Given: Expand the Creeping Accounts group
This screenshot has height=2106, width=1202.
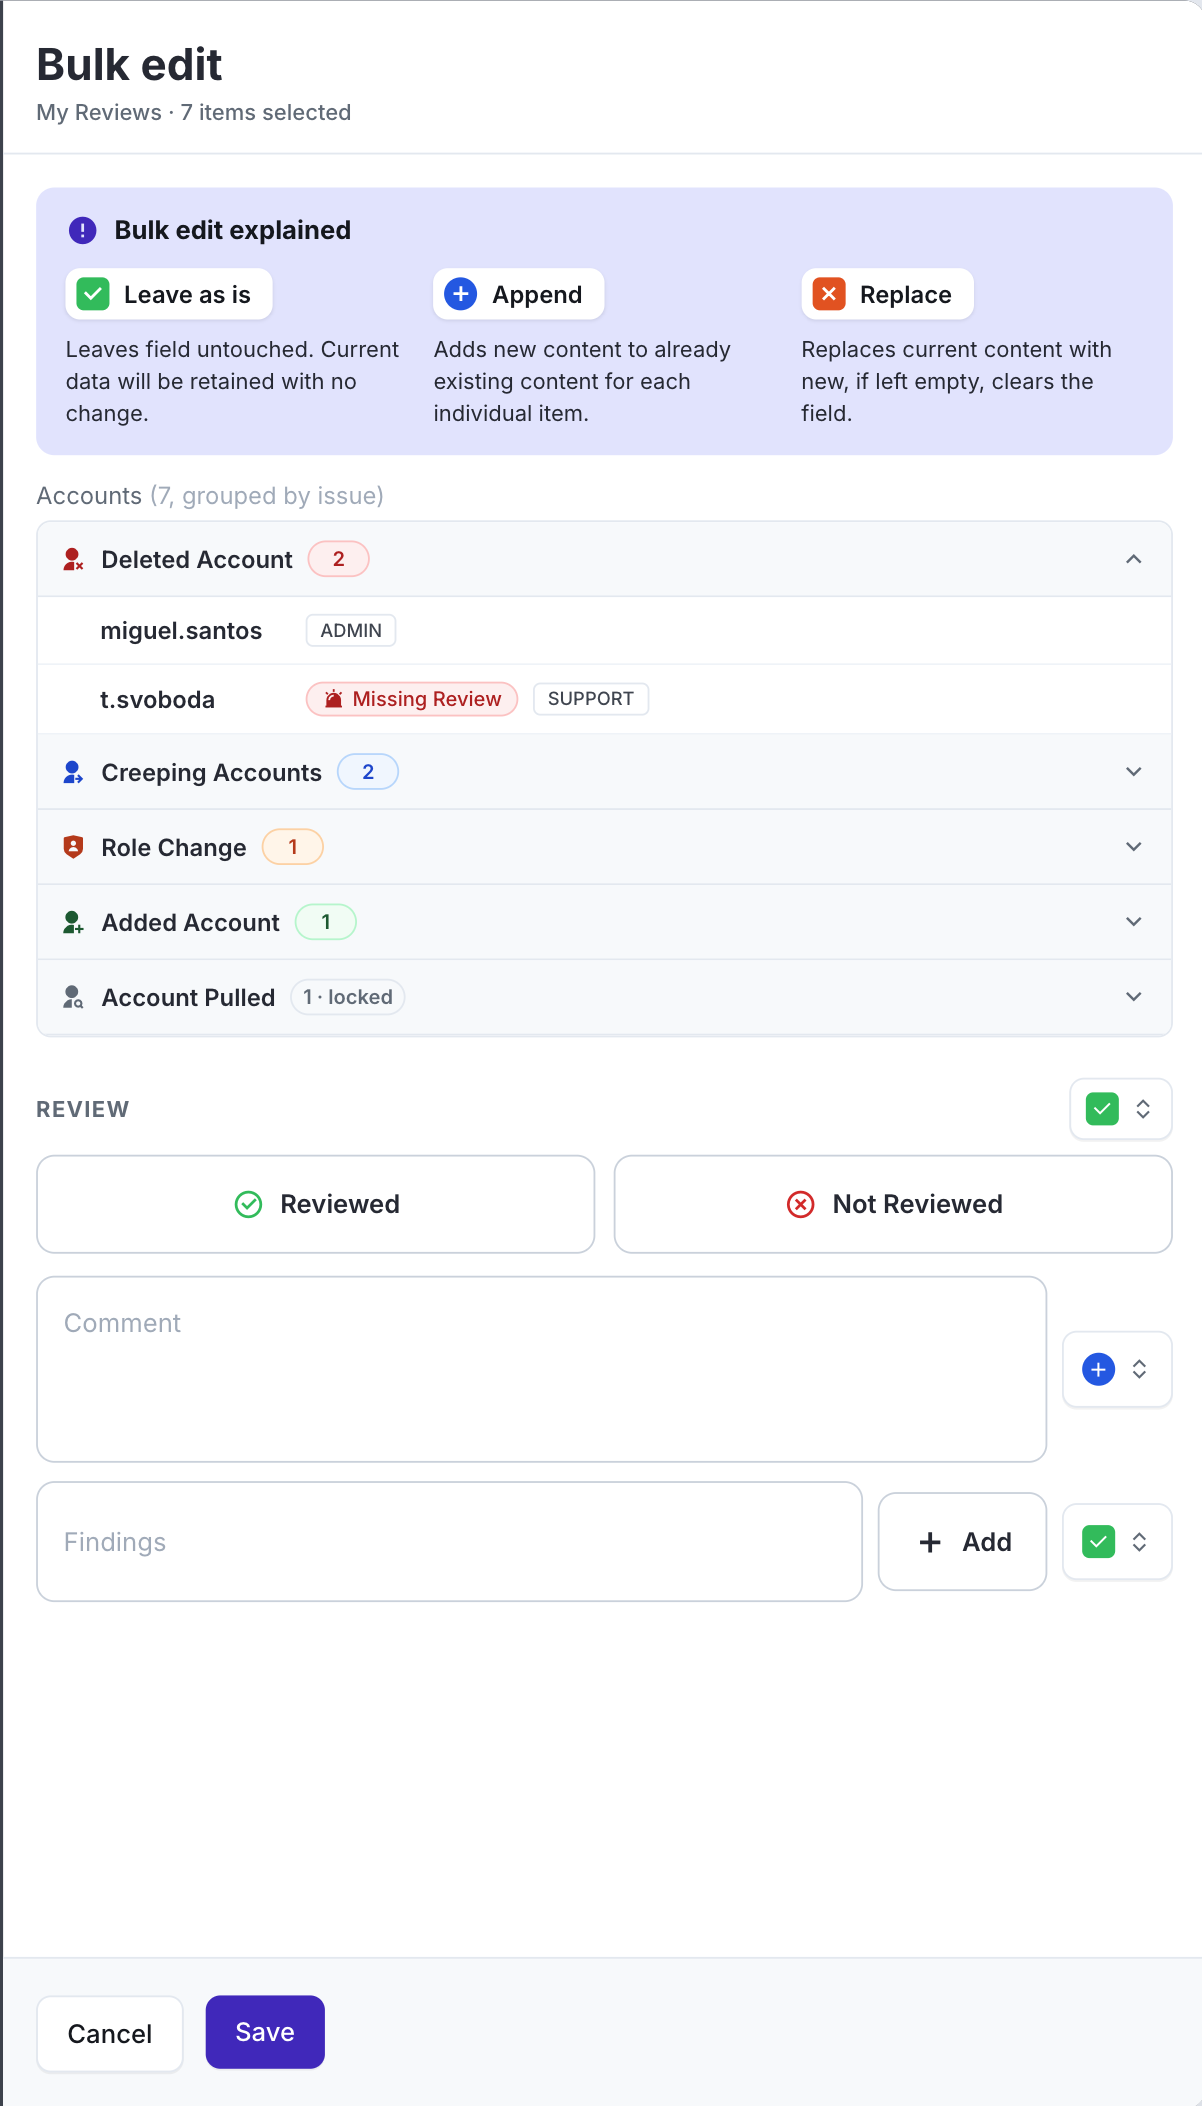Looking at the screenshot, I should coord(1134,773).
